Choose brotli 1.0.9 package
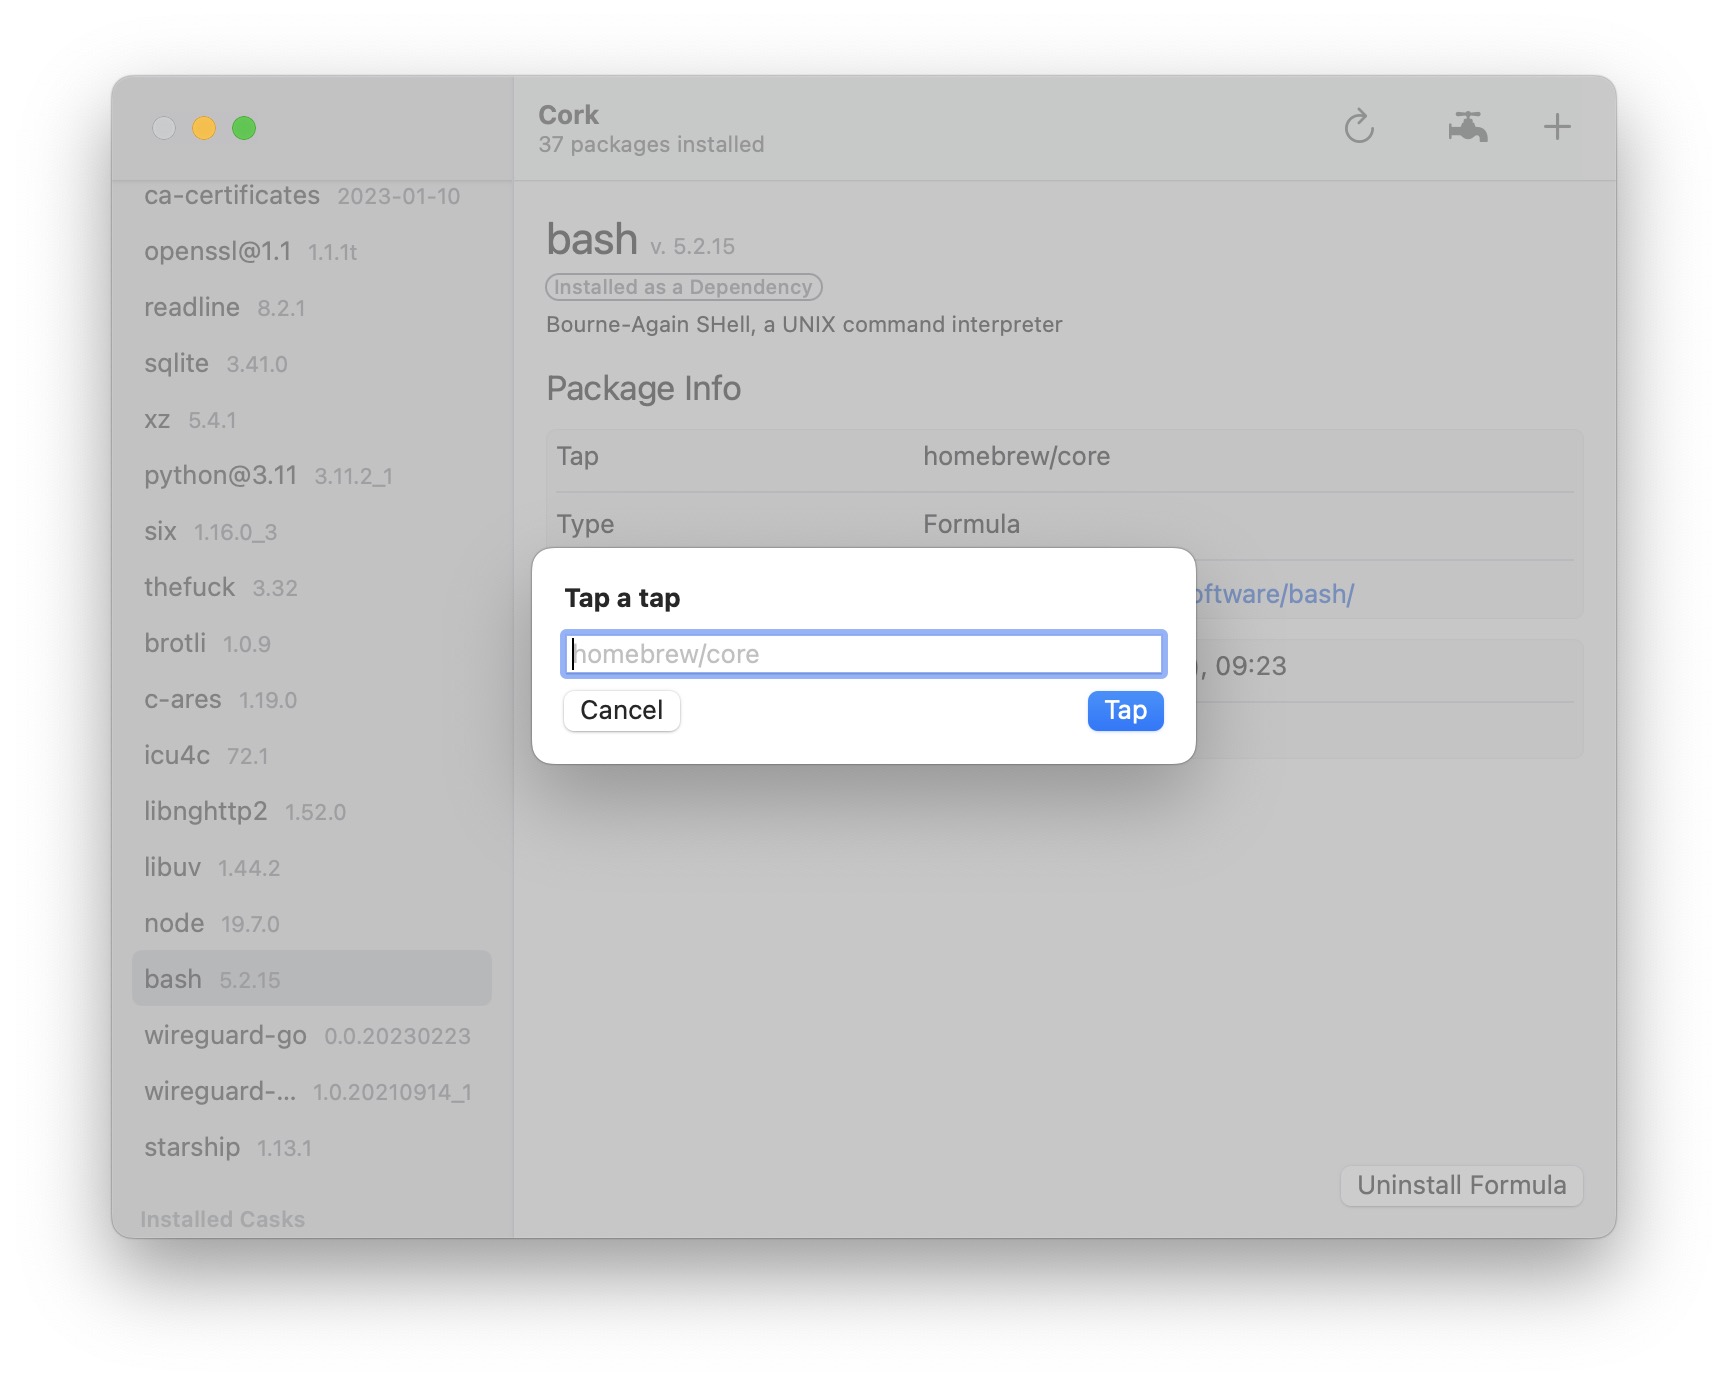This screenshot has width=1728, height=1386. [312, 643]
